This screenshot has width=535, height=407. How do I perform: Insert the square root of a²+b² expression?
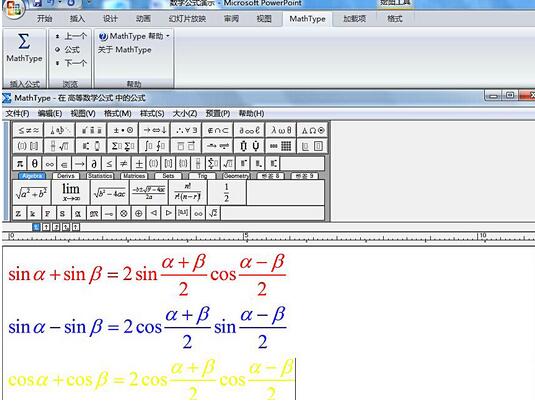[x=32, y=192]
